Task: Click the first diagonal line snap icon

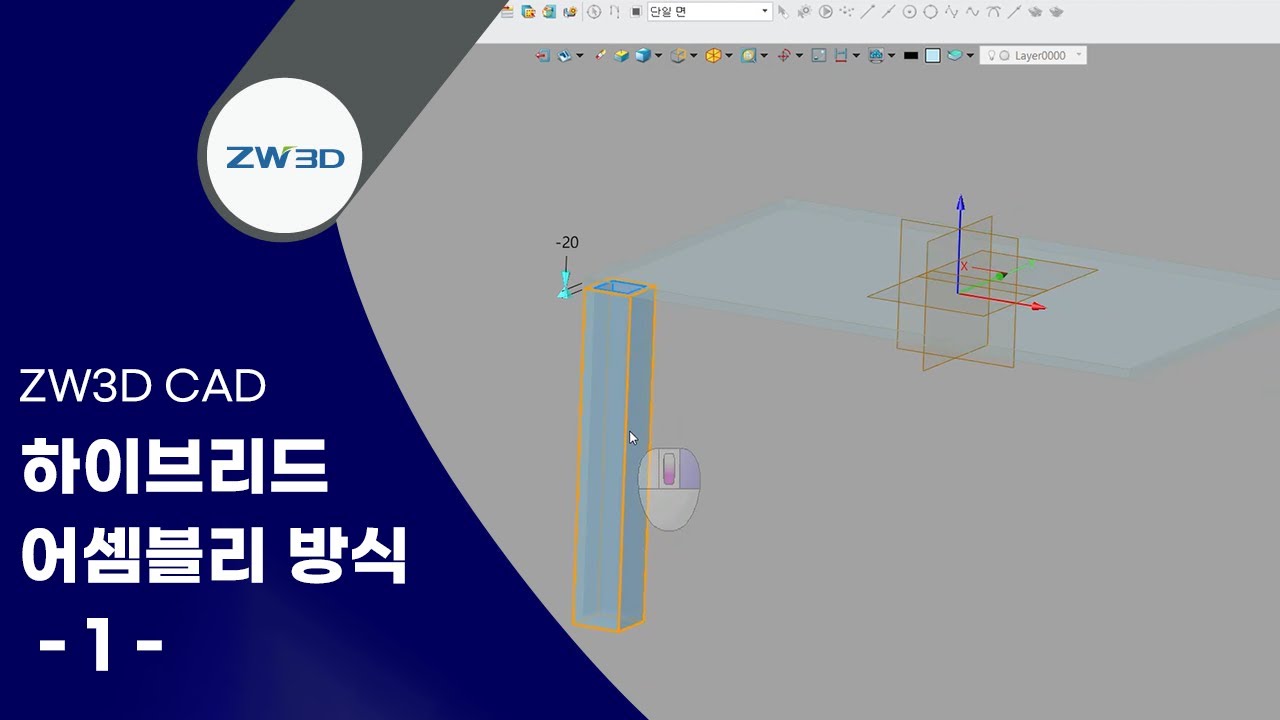Action: tap(867, 12)
